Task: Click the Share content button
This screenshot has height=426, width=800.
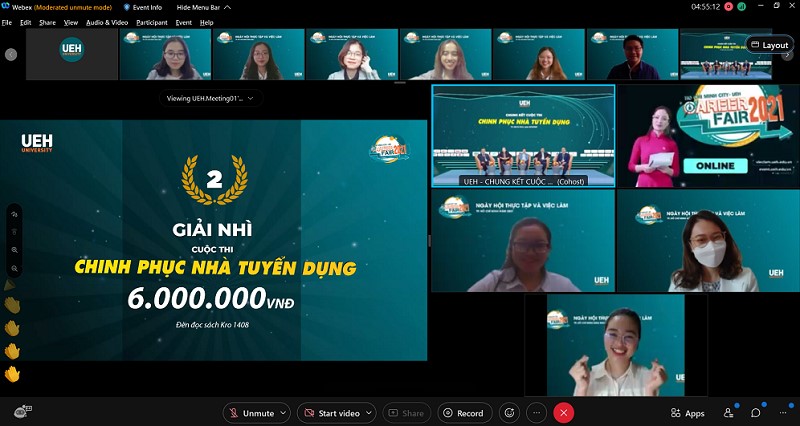Action: pyautogui.click(x=407, y=413)
